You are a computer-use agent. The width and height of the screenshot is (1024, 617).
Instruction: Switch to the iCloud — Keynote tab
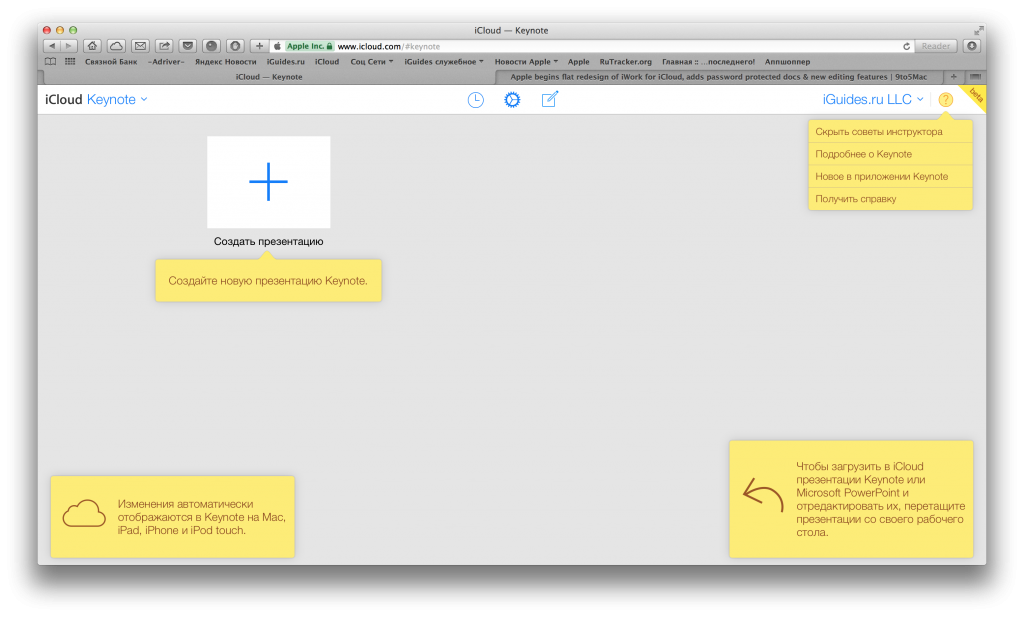pos(268,77)
